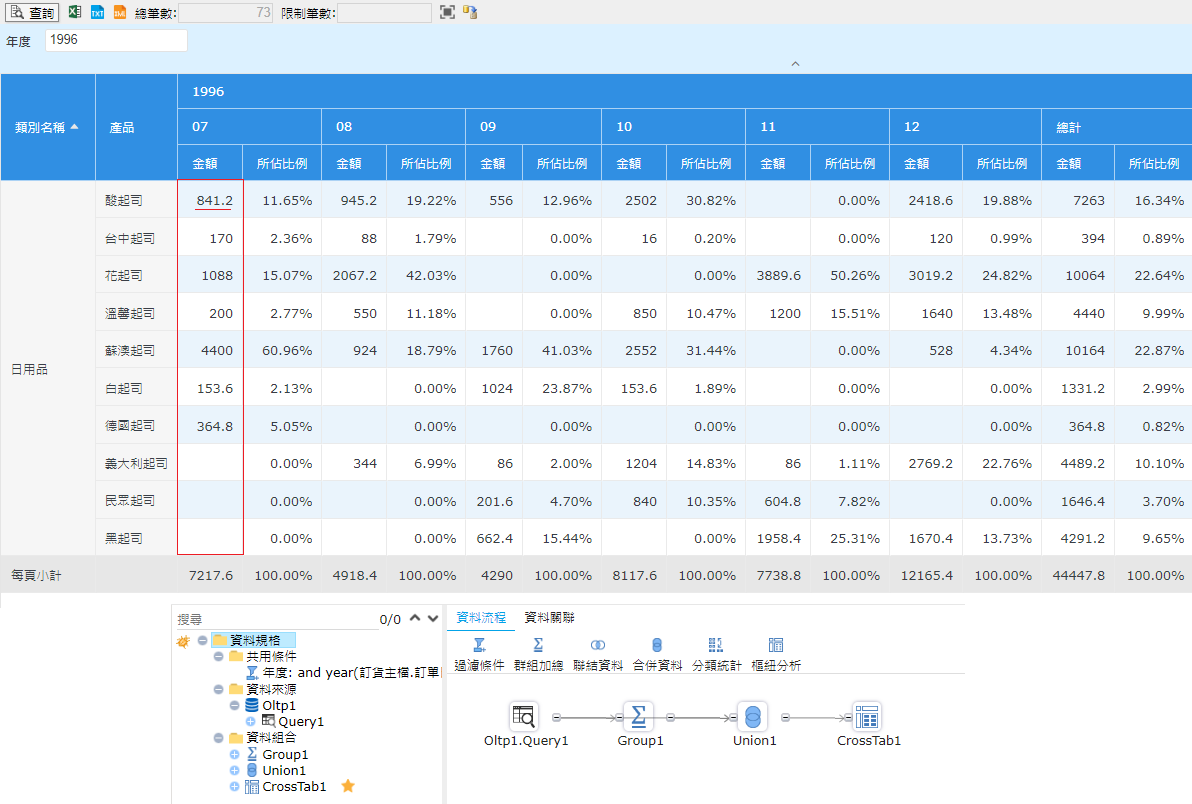1192x804 pixels.
Task: Expand the CrossTab1 tree node
Action: point(234,787)
